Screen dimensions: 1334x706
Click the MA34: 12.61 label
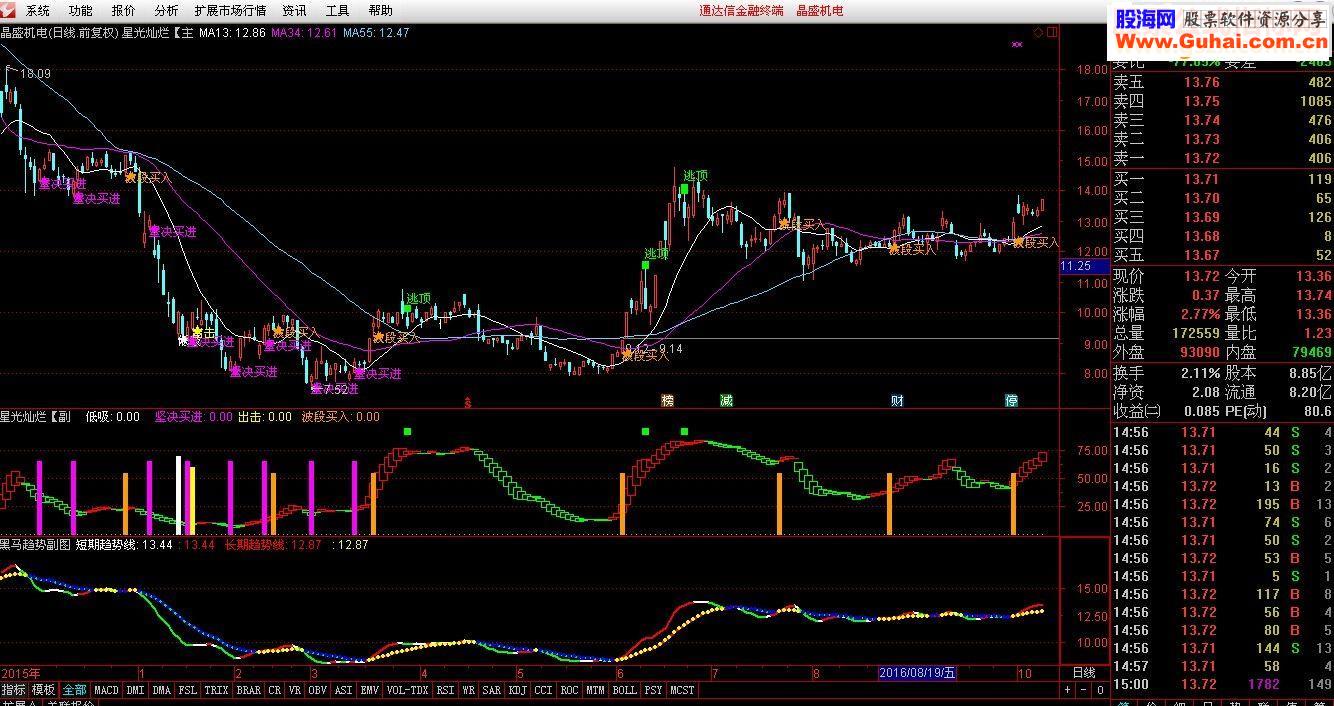click(x=303, y=33)
